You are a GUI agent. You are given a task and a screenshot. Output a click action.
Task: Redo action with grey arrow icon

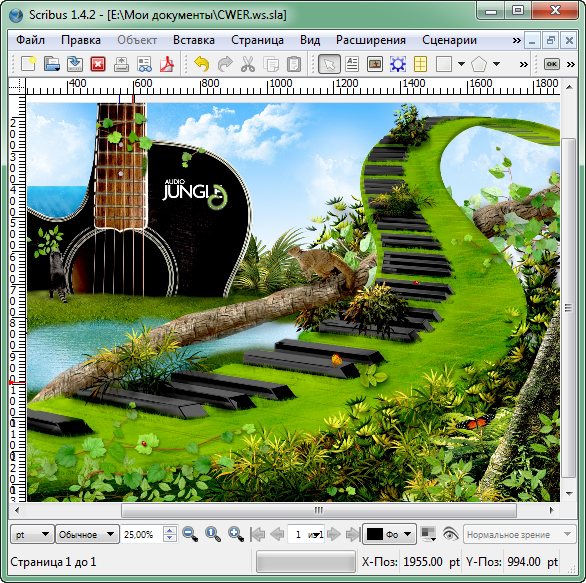click(225, 64)
